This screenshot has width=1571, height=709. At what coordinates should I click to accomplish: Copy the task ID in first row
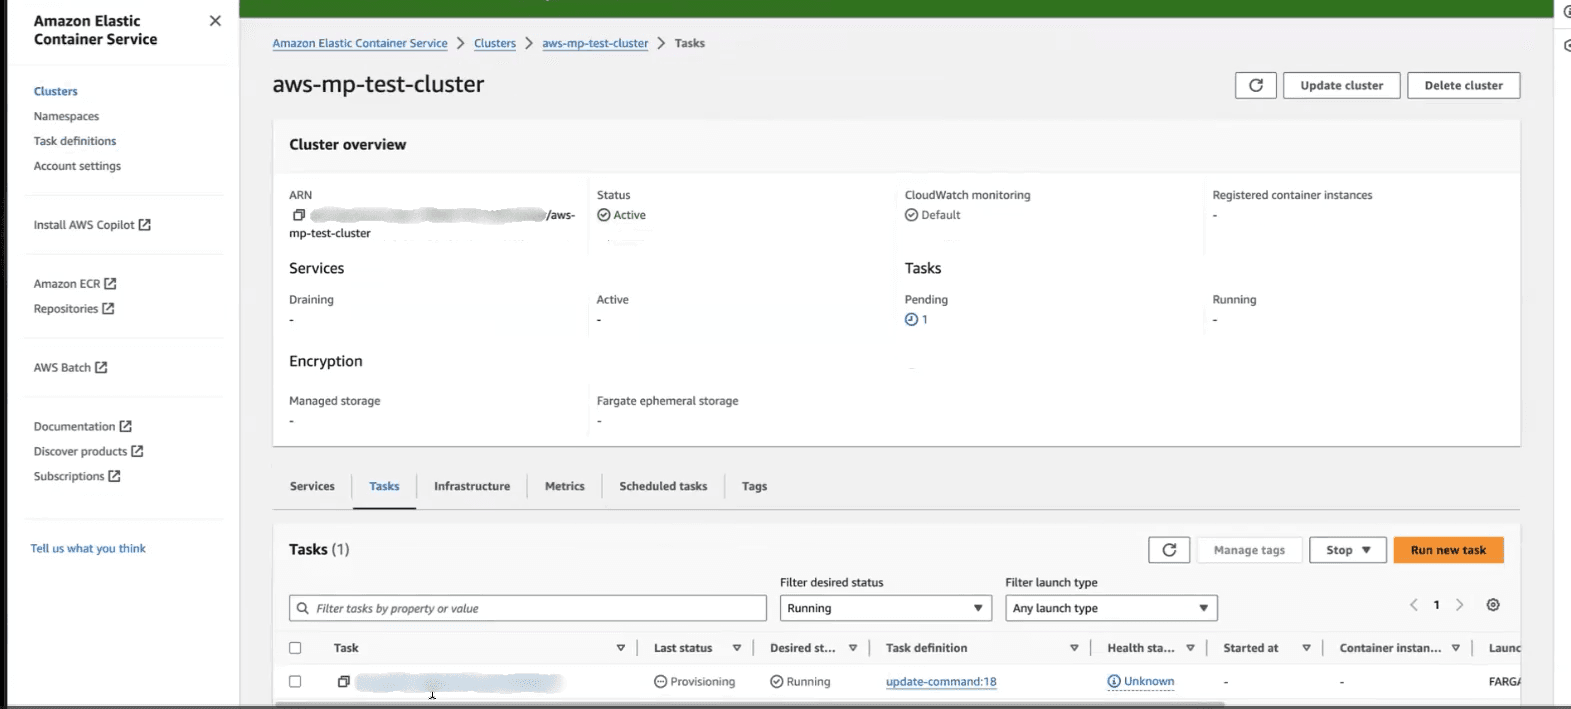[x=343, y=682]
